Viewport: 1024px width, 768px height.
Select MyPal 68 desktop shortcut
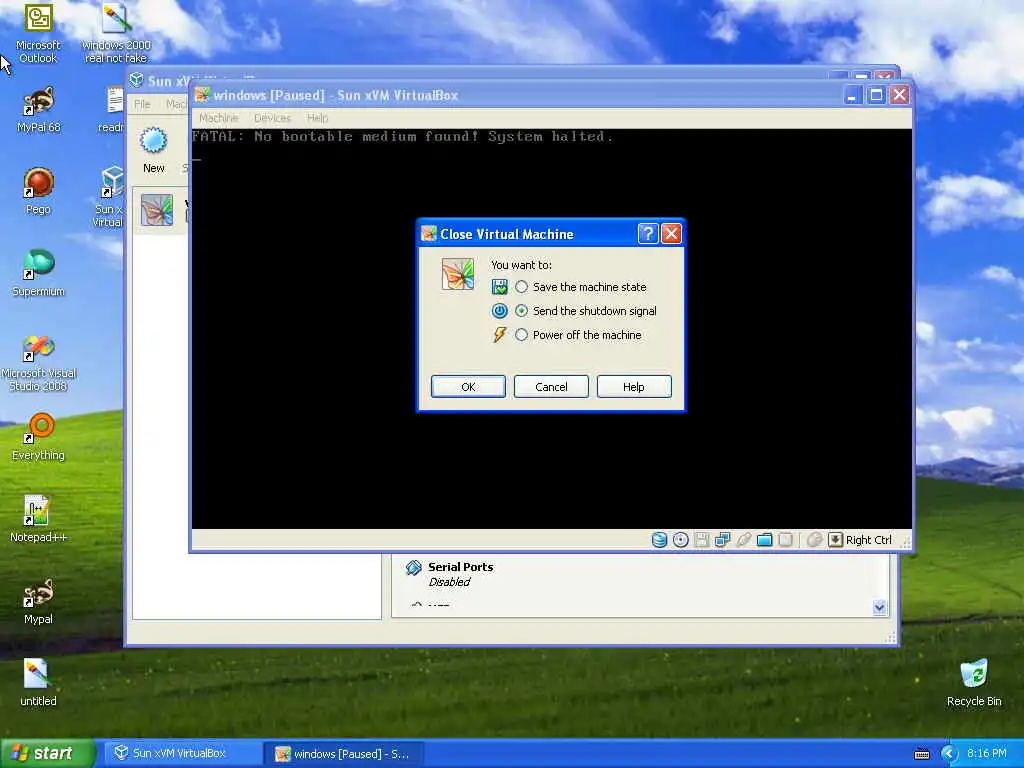point(39,109)
